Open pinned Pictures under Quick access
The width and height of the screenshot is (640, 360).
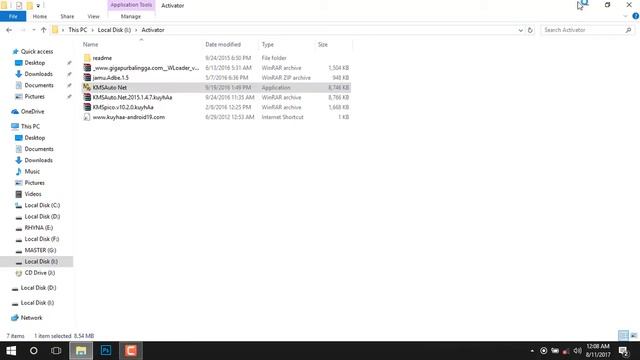pyautogui.click(x=34, y=96)
